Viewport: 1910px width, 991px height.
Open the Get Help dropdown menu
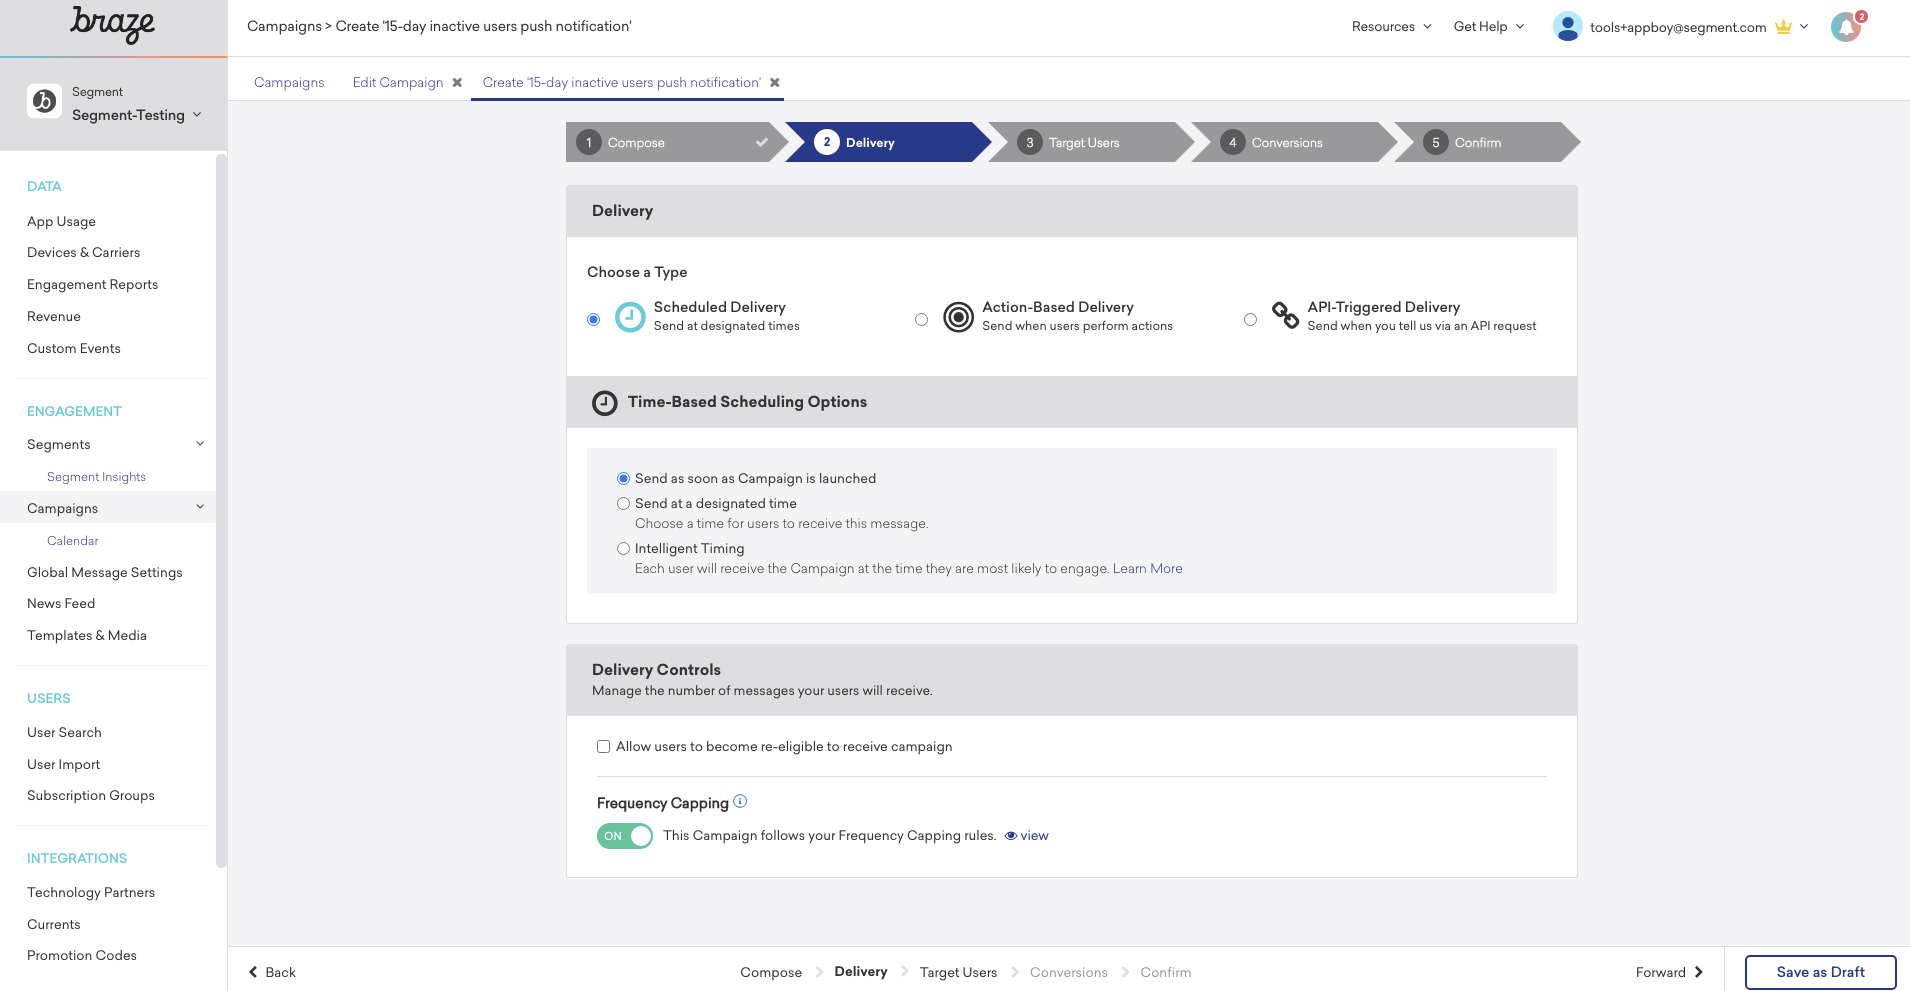tap(1489, 27)
